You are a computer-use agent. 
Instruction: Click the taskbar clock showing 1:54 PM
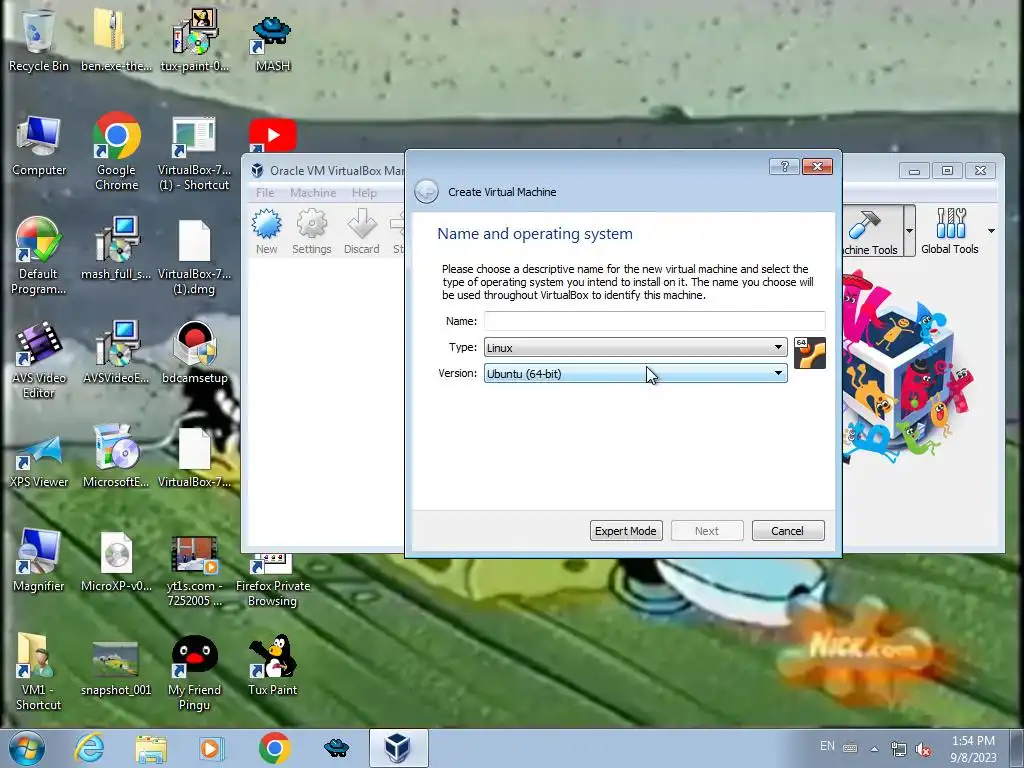click(x=973, y=748)
